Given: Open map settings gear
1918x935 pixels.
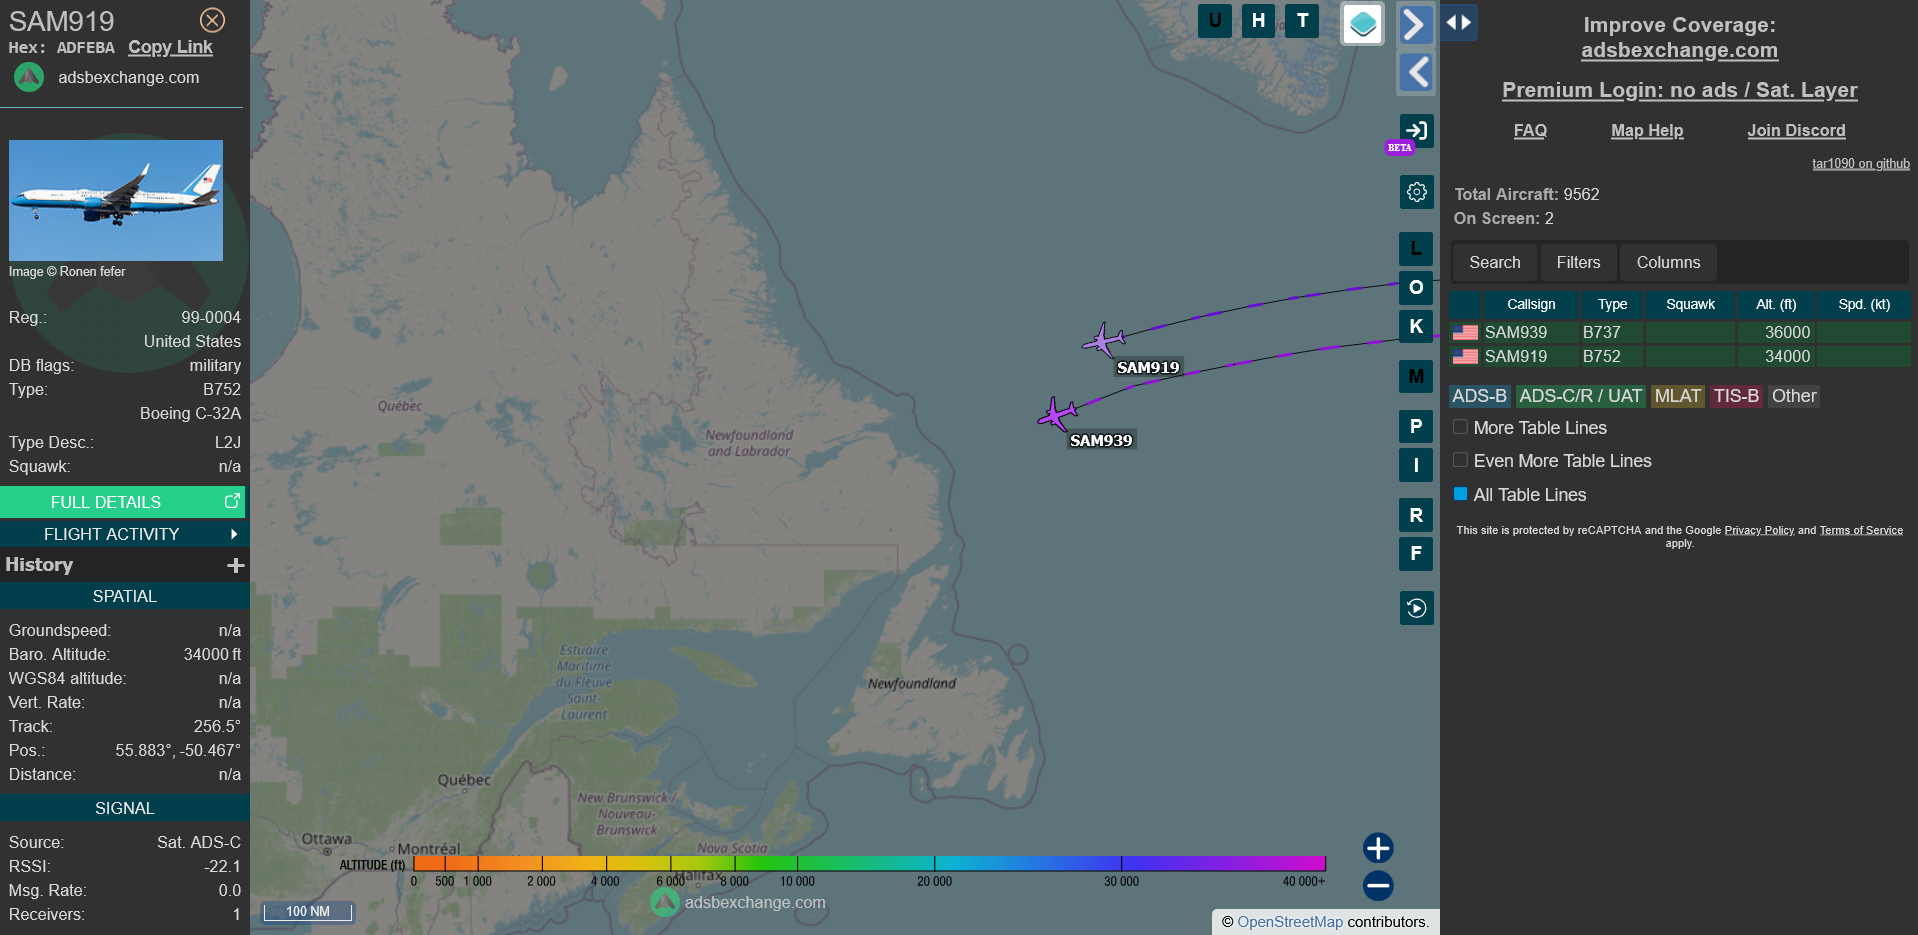Looking at the screenshot, I should click(x=1416, y=192).
